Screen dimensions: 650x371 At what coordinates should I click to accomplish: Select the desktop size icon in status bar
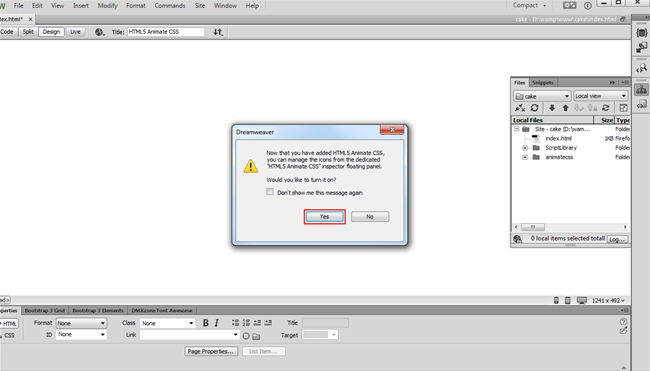pos(582,300)
